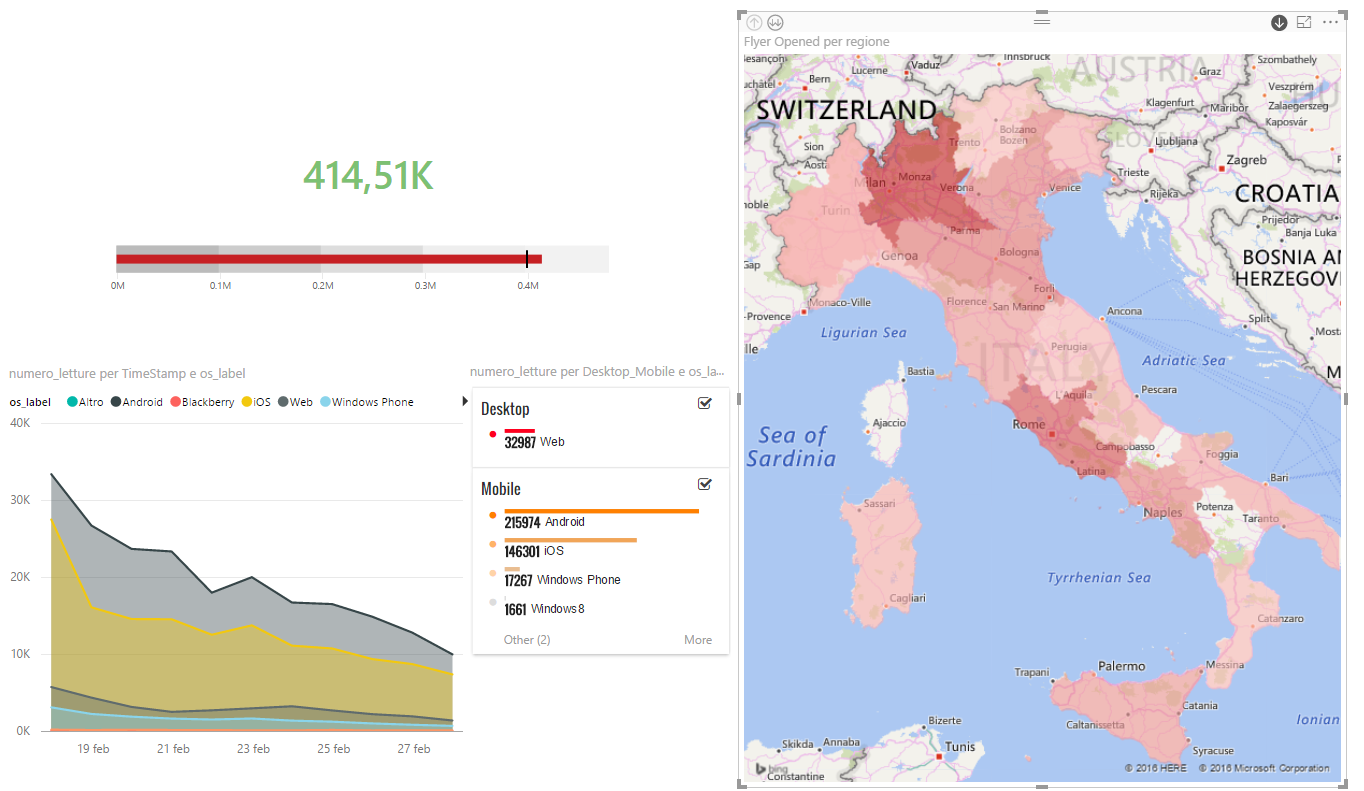
Task: Click the 0.4M label on the bullet axis
Action: click(x=528, y=286)
